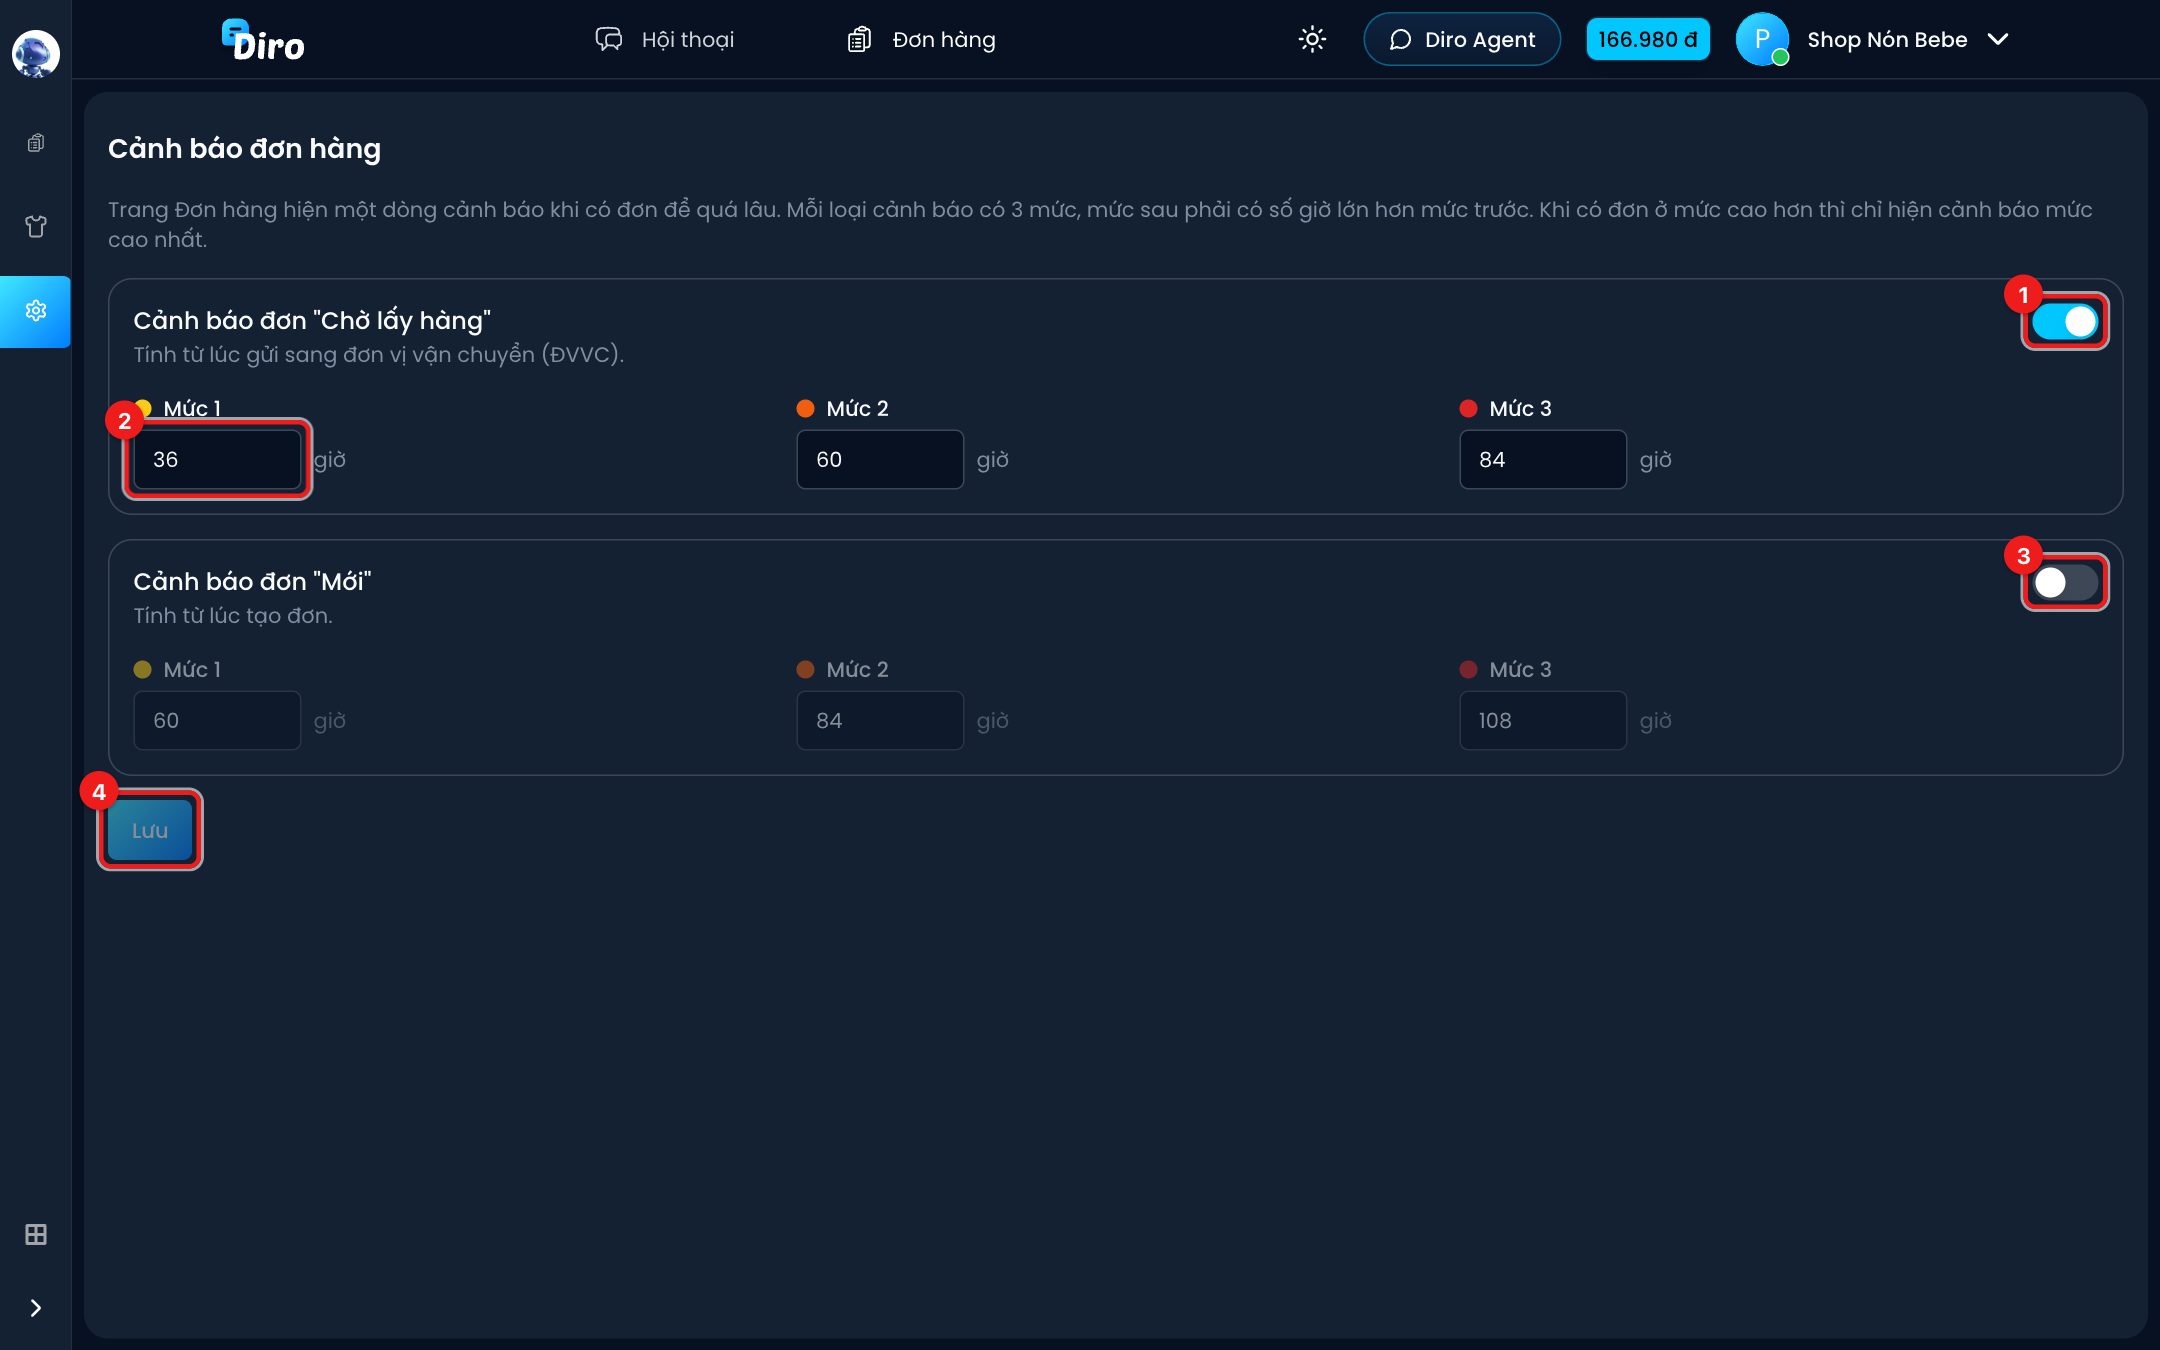Turn off the "Chờ lấy hàng" warning toggle
Screen dimensions: 2160x1350
click(2065, 321)
